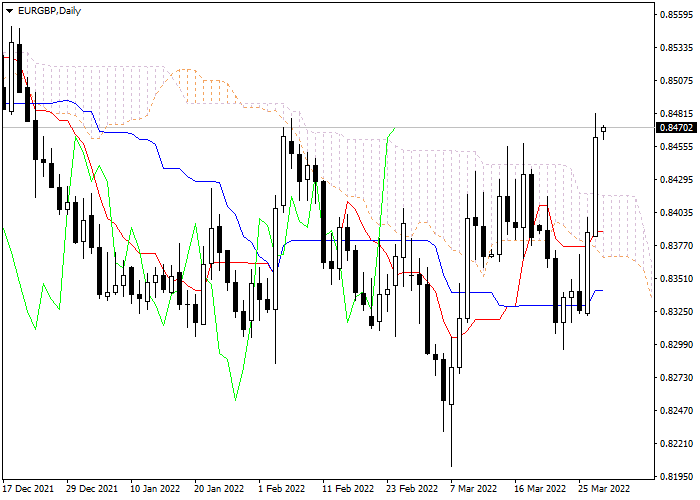The image size is (700, 500).
Task: Click the 29 Dec 2021 date label
Action: 92,488
